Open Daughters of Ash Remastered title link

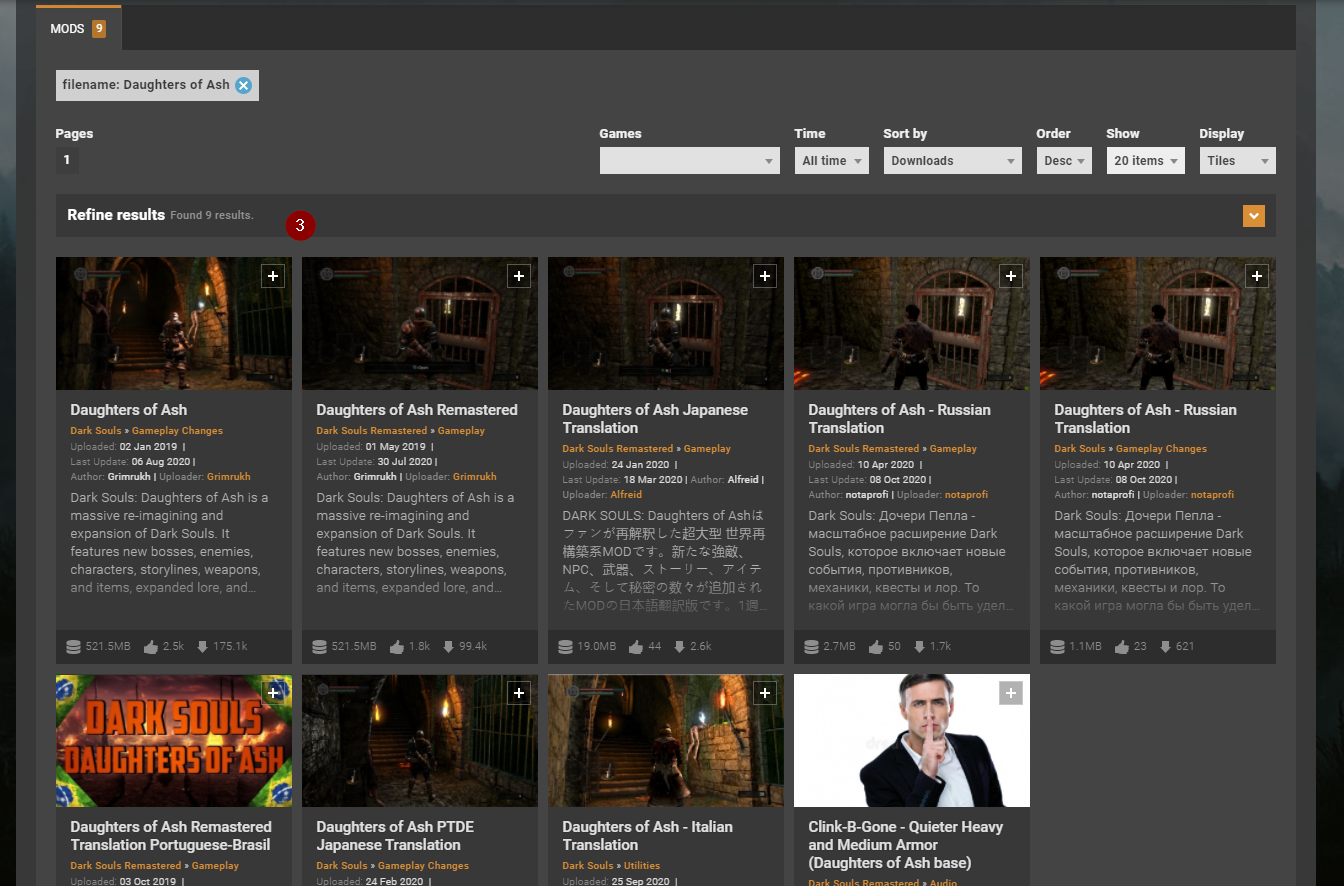(x=417, y=410)
